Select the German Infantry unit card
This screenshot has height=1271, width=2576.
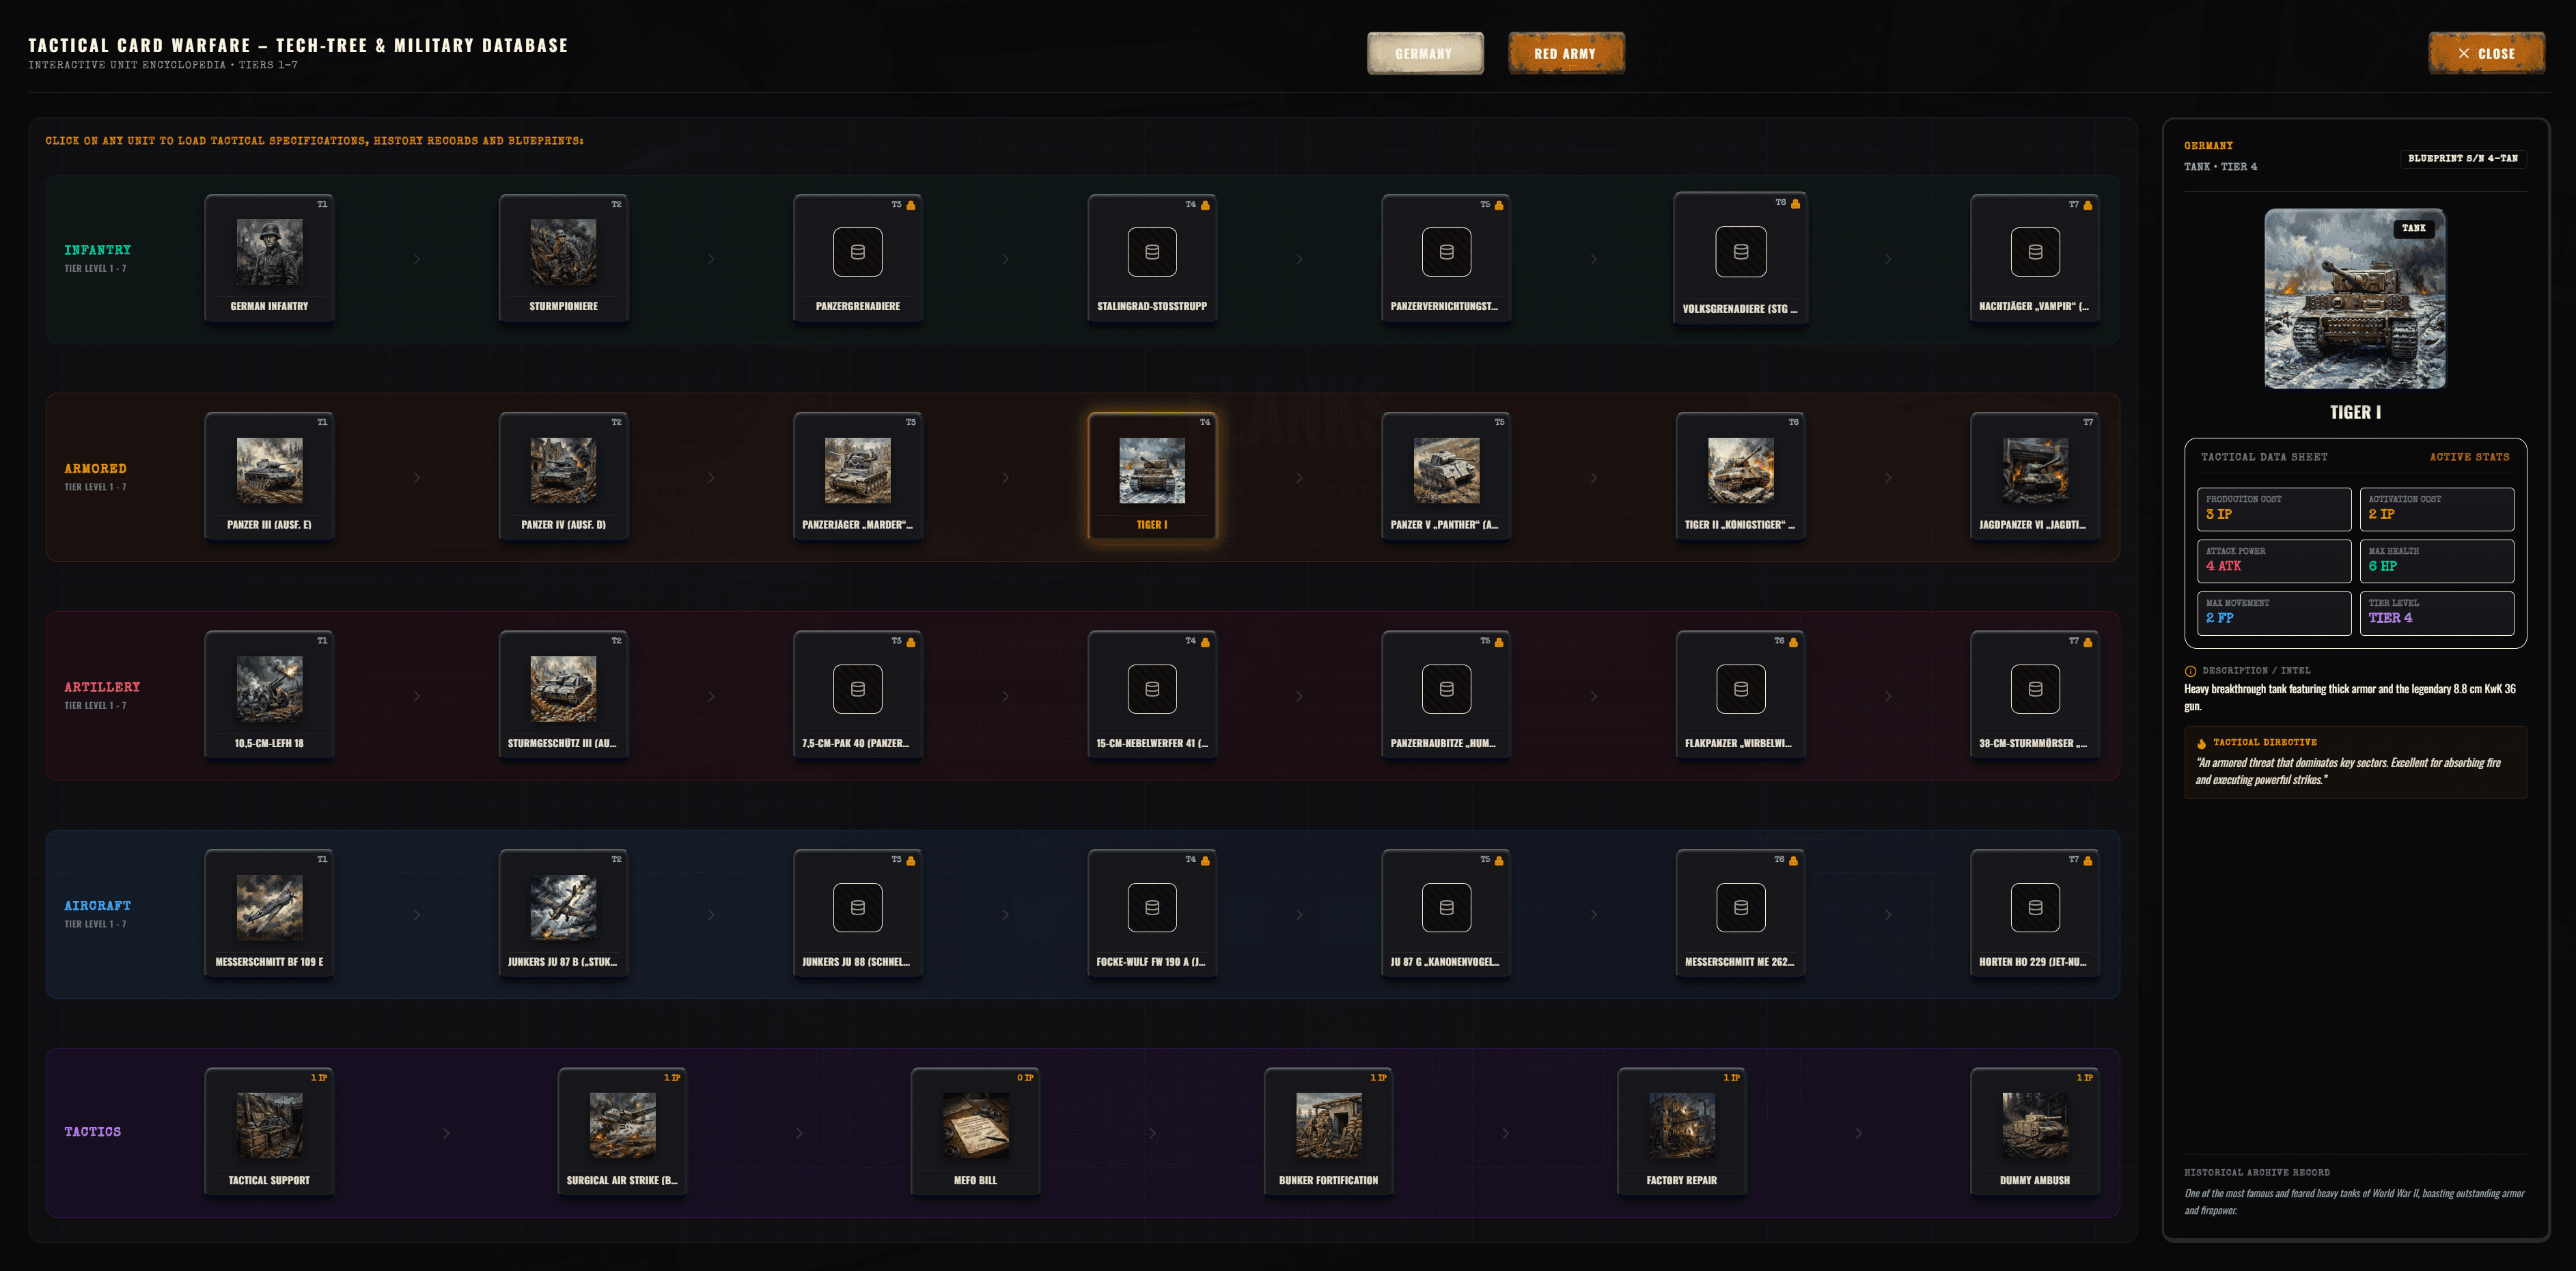pos(269,258)
